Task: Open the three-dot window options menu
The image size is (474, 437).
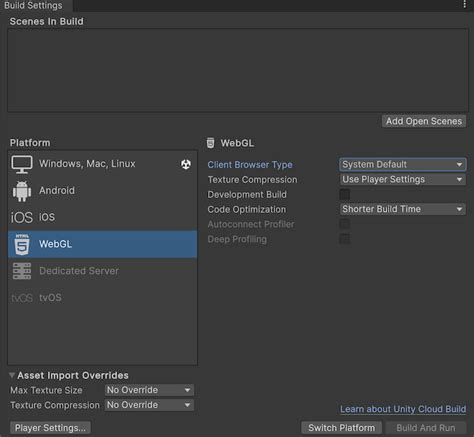Action: pos(464,4)
